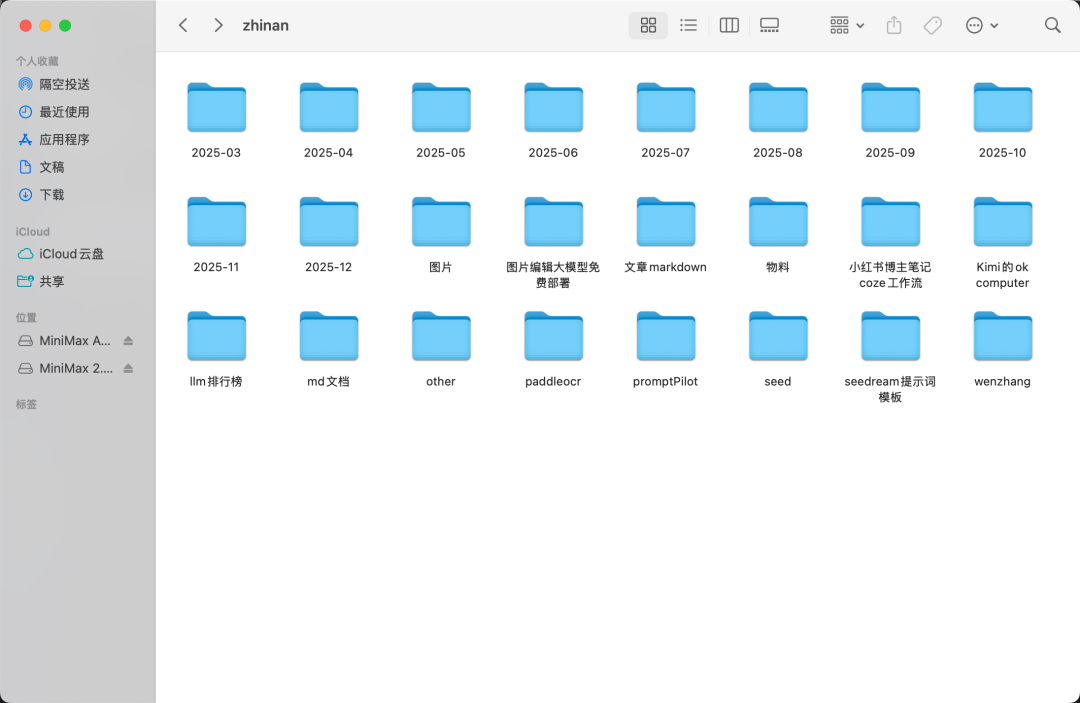Open iCloud云盘 from sidebar

[x=71, y=254]
